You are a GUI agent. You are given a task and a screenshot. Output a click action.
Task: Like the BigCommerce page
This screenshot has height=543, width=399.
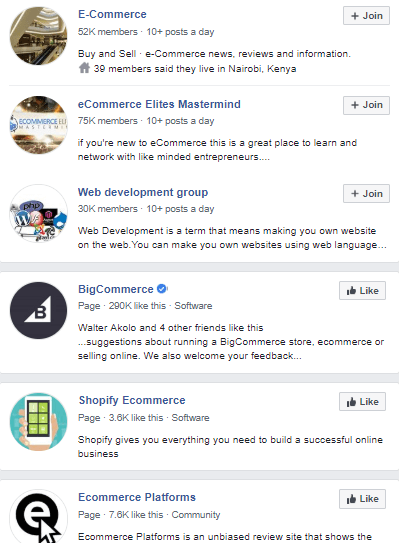362,291
